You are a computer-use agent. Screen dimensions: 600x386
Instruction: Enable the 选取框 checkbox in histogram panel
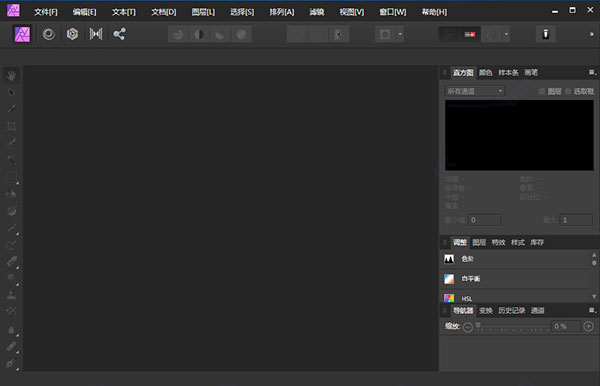point(568,91)
